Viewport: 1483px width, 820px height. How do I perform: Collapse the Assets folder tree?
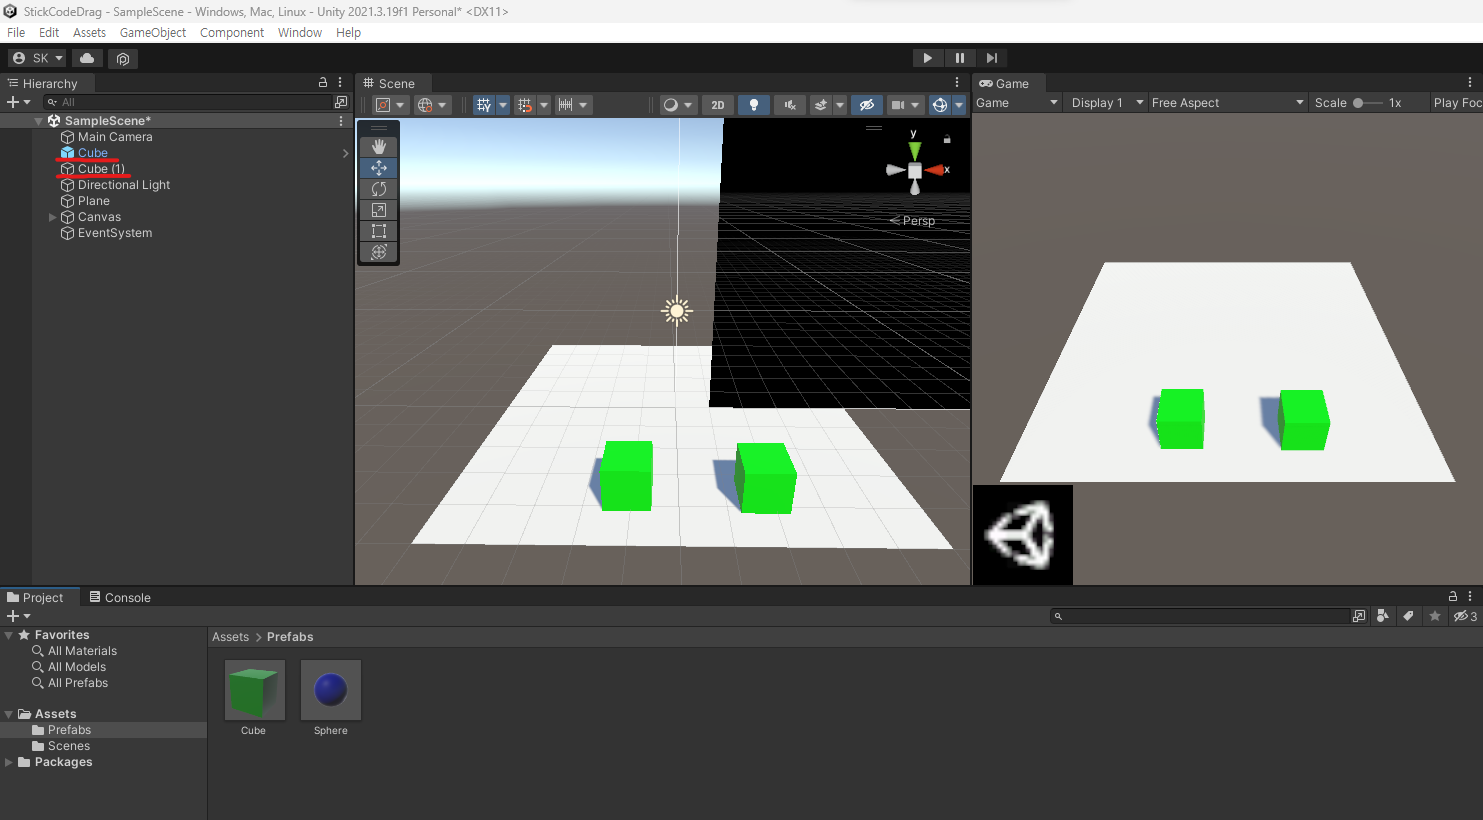9,714
